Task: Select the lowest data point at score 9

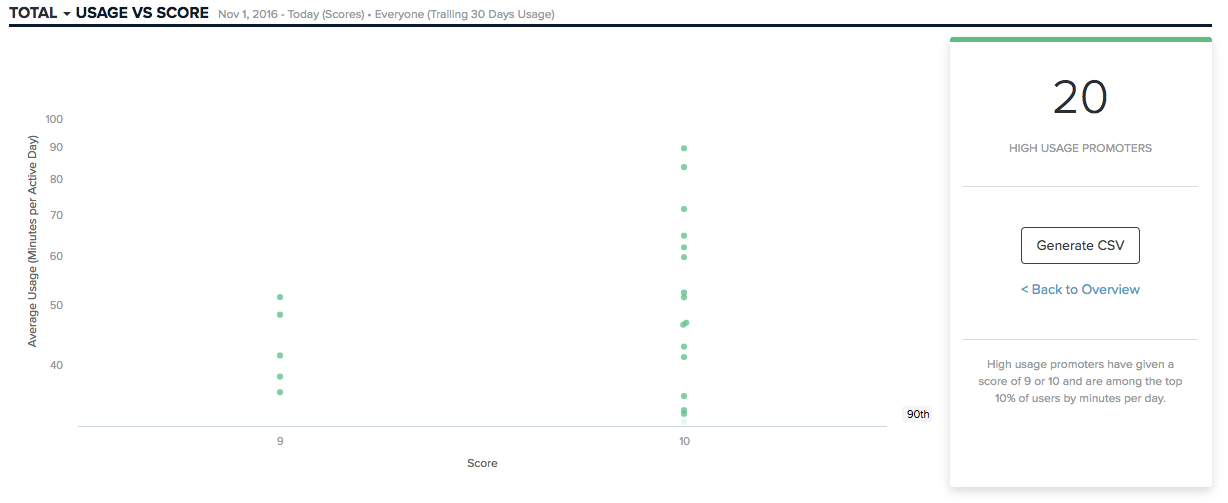Action: point(280,392)
